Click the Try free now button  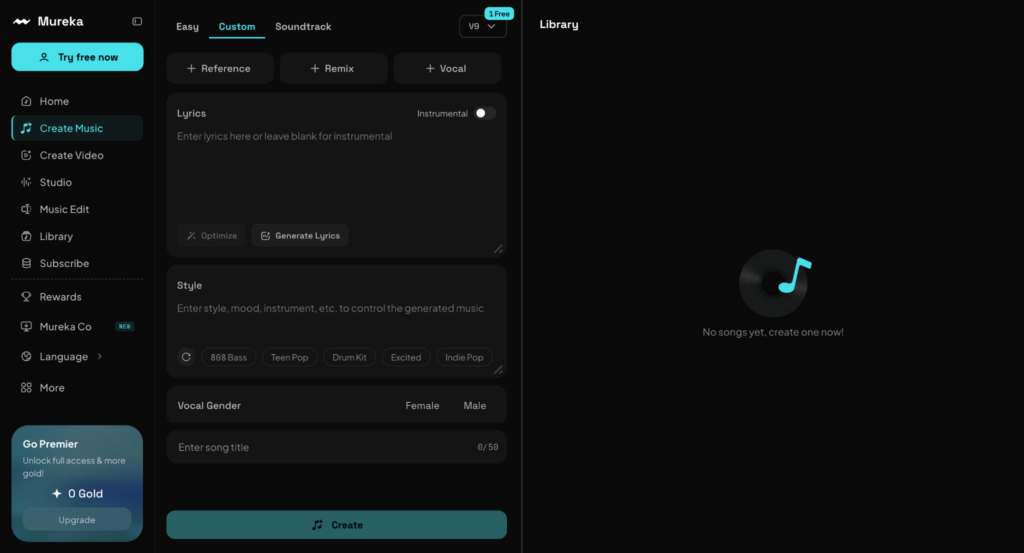[x=77, y=57]
